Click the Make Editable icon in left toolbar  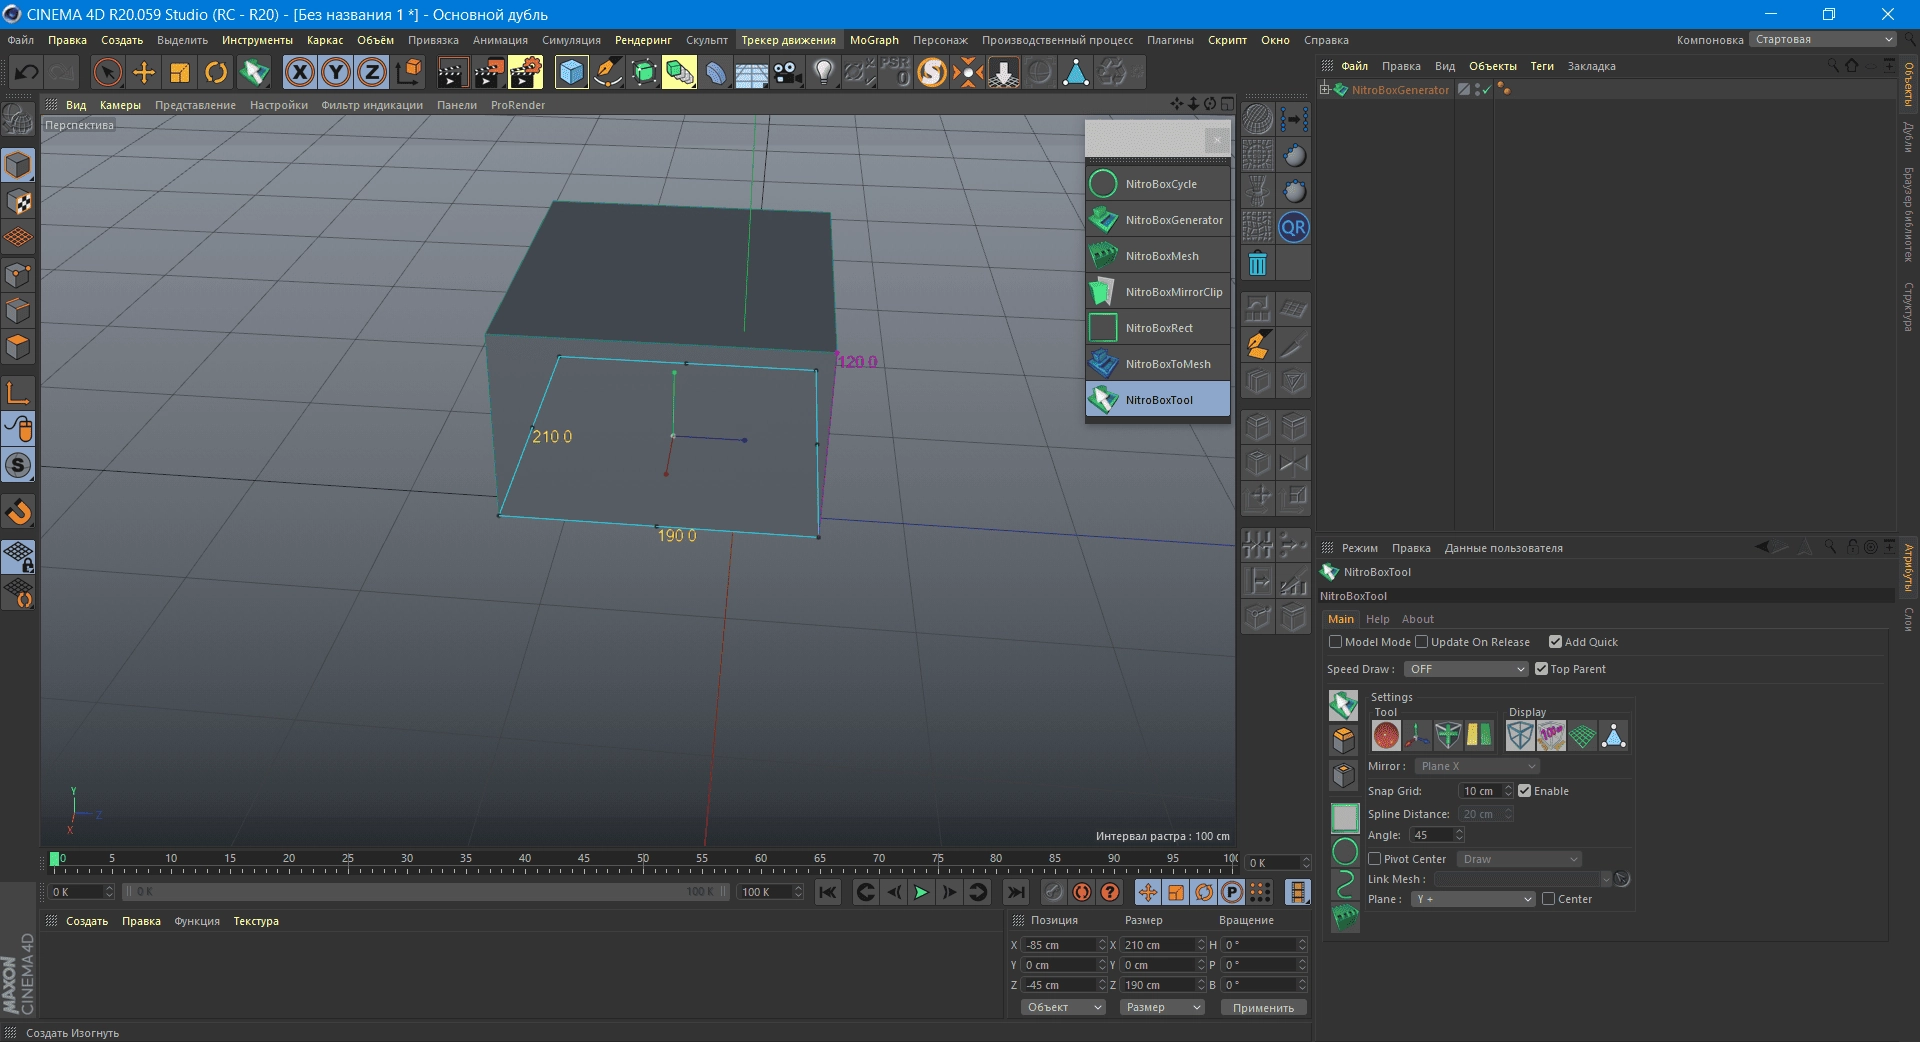click(18, 121)
